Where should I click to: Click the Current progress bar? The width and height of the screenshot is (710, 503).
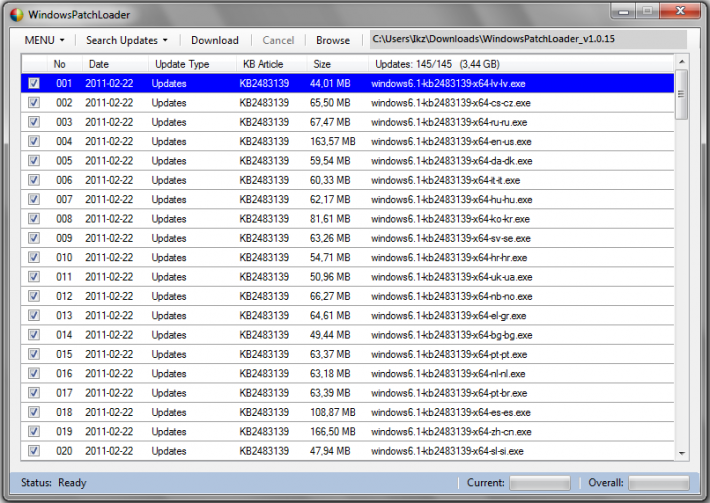tap(540, 483)
